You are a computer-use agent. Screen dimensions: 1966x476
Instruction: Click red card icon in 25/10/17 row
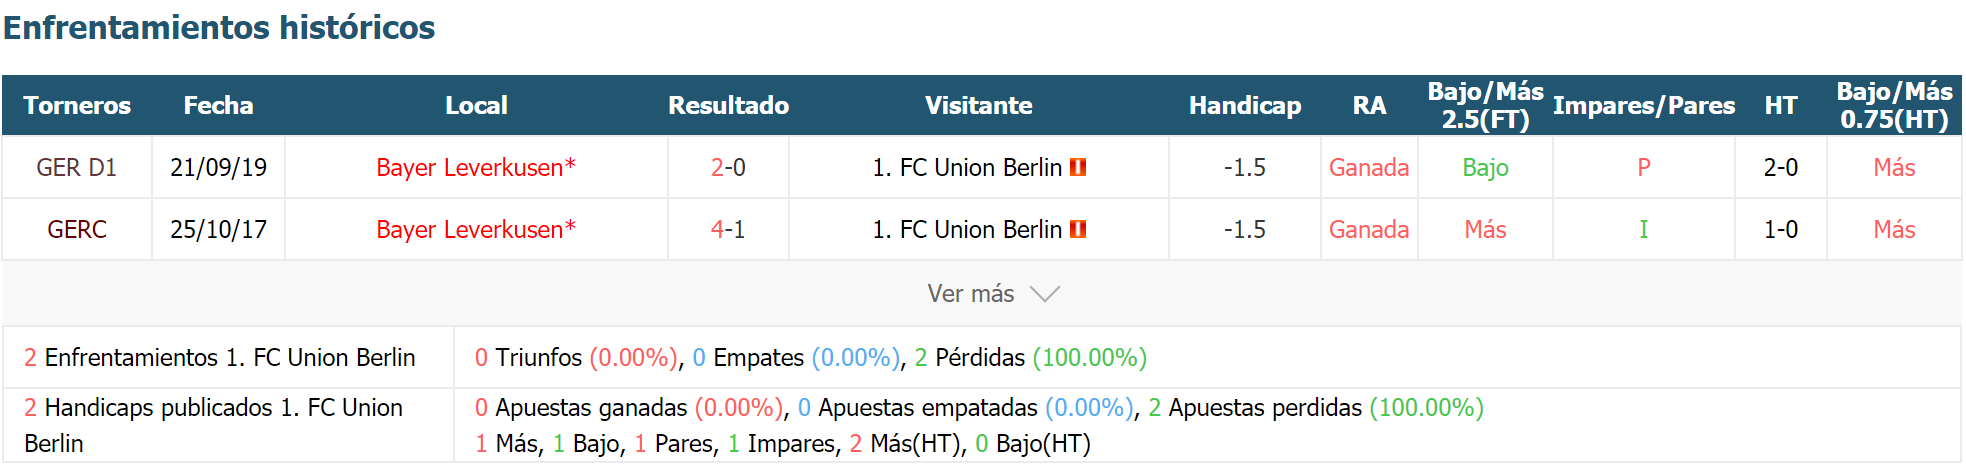click(x=1078, y=229)
